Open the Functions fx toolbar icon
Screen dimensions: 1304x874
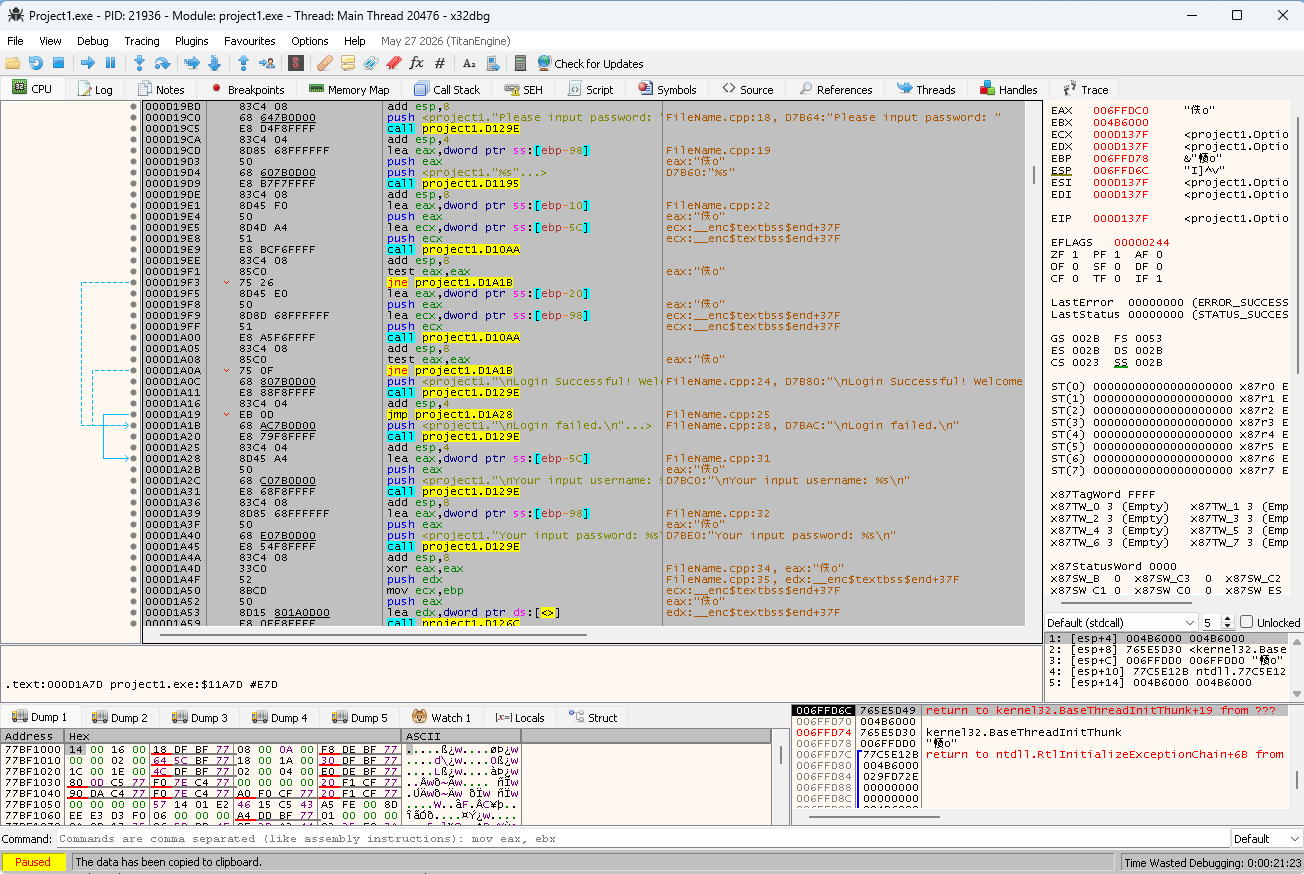pyautogui.click(x=416, y=63)
